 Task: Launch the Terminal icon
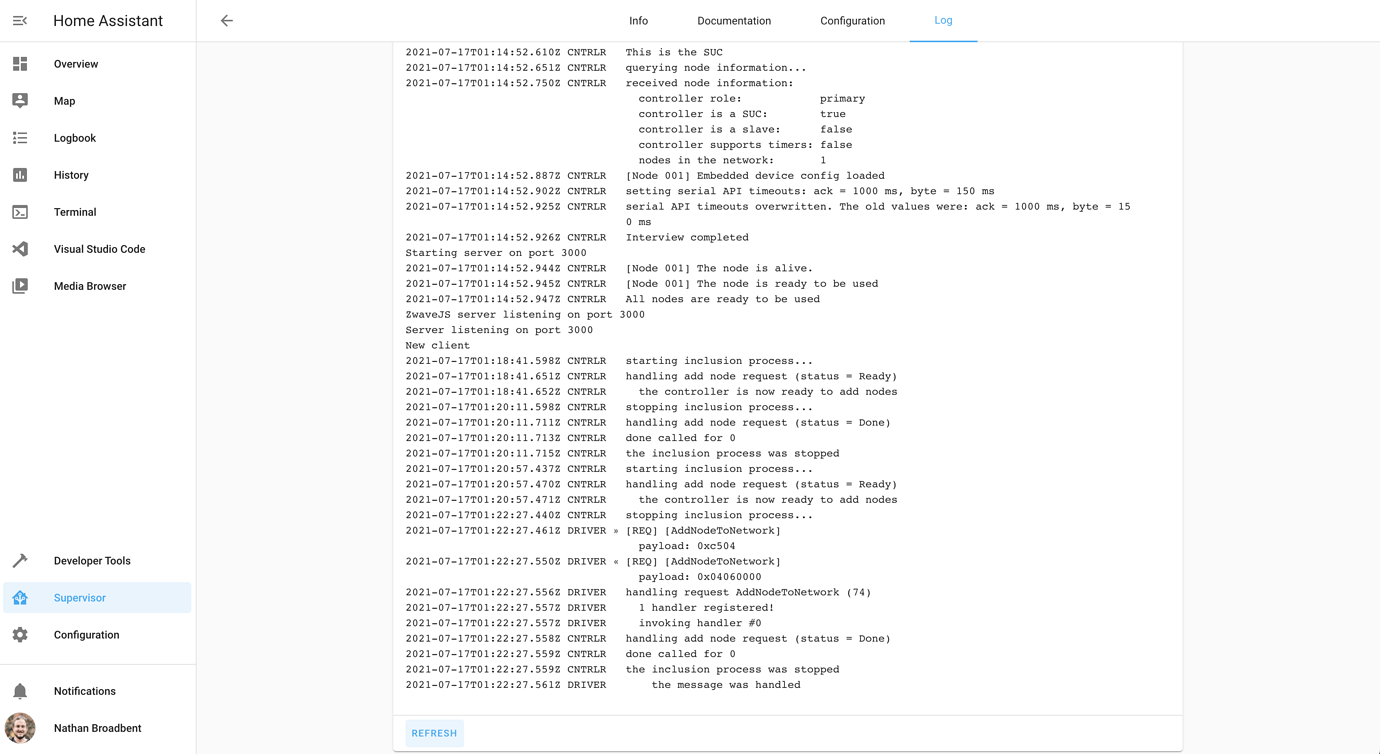click(20, 211)
